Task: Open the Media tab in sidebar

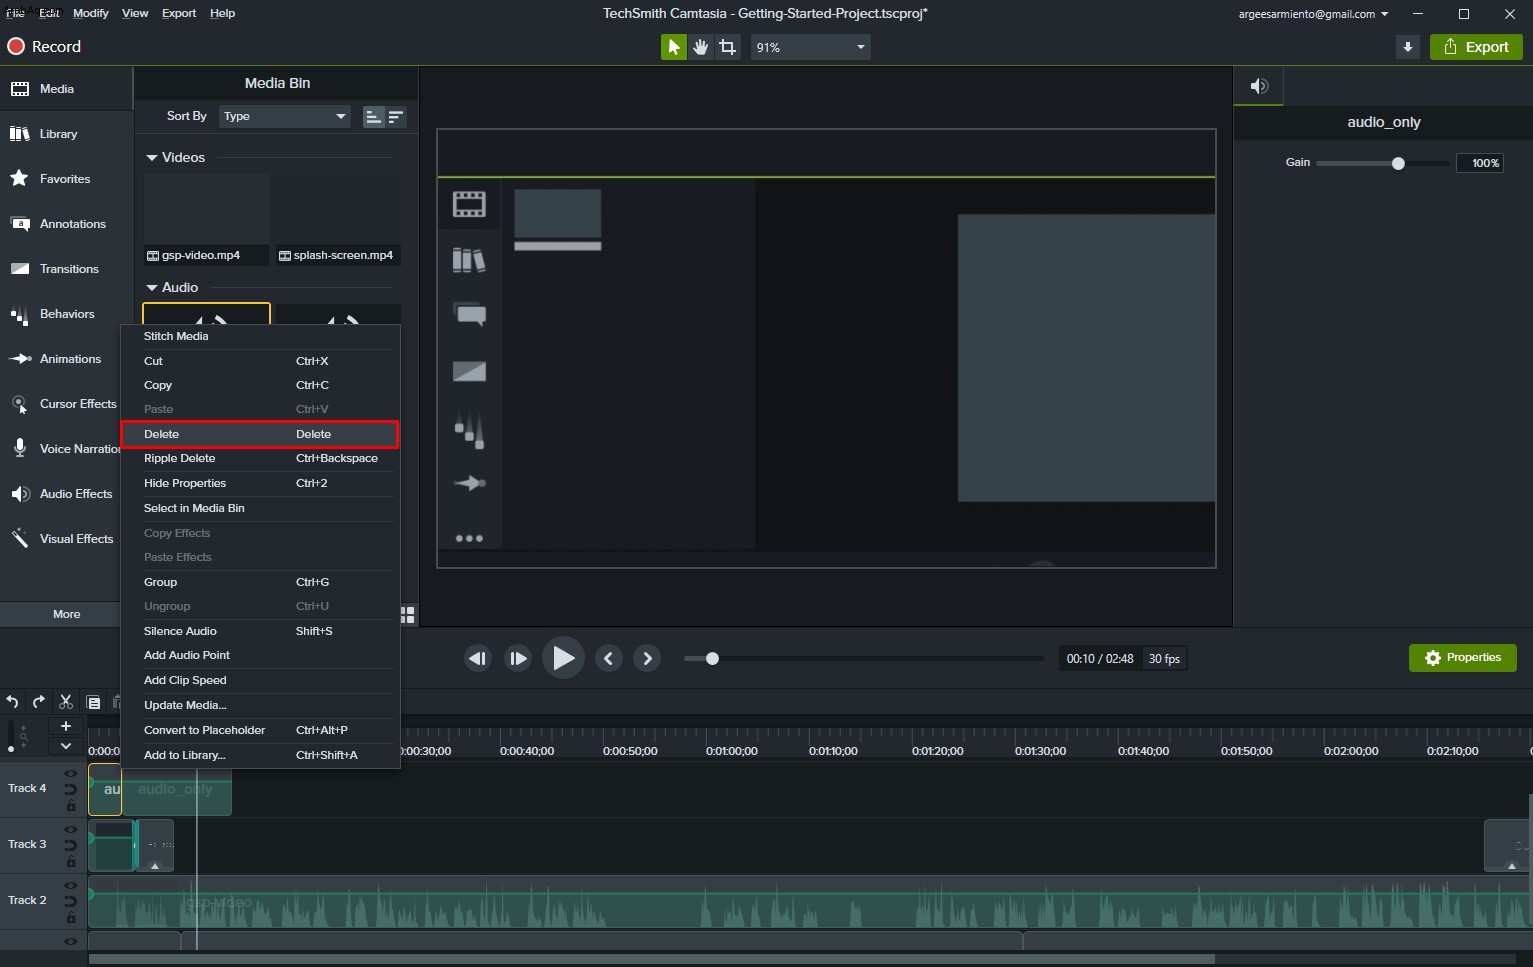Action: coord(66,89)
